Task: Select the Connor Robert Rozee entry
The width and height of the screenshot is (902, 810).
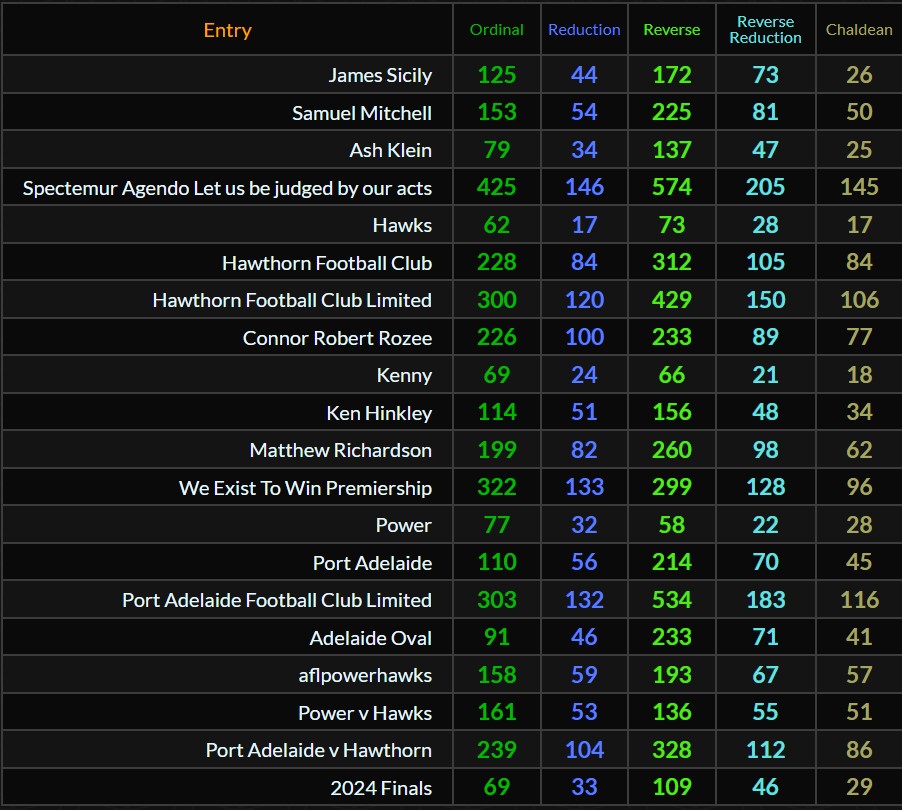Action: coord(337,338)
